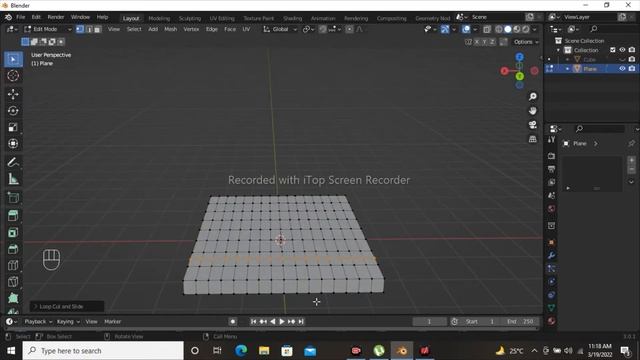Switch to solid viewport shading
The width and height of the screenshot is (640, 360).
point(508,29)
